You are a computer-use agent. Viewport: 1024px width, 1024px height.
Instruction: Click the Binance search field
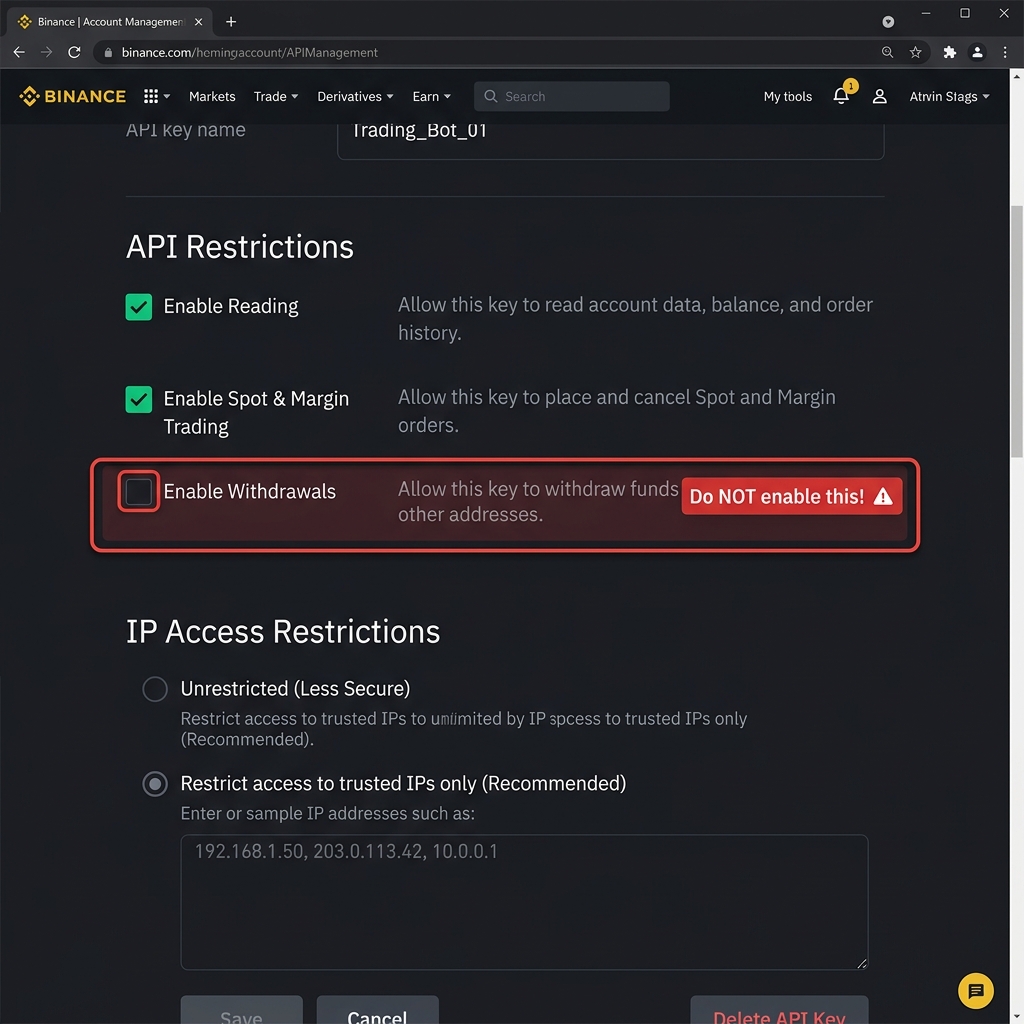tap(571, 96)
